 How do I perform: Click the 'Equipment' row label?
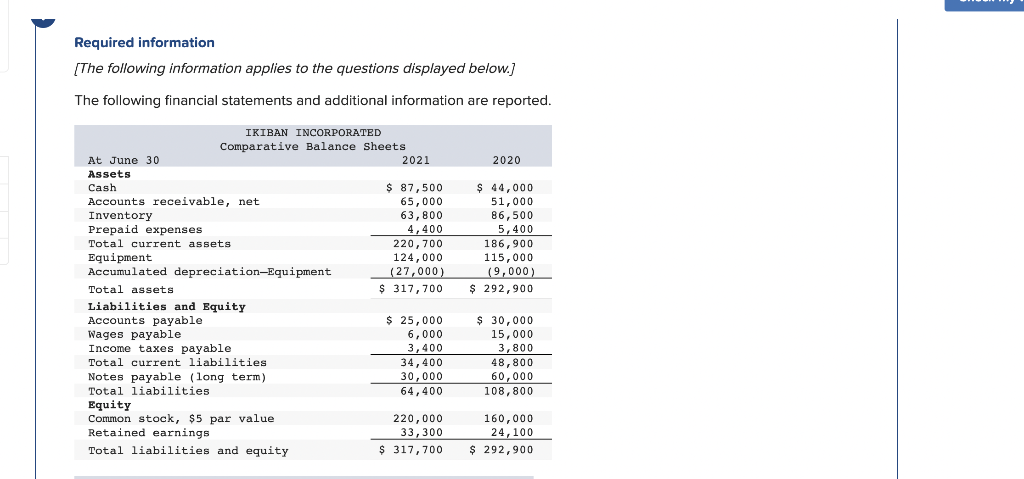(120, 258)
